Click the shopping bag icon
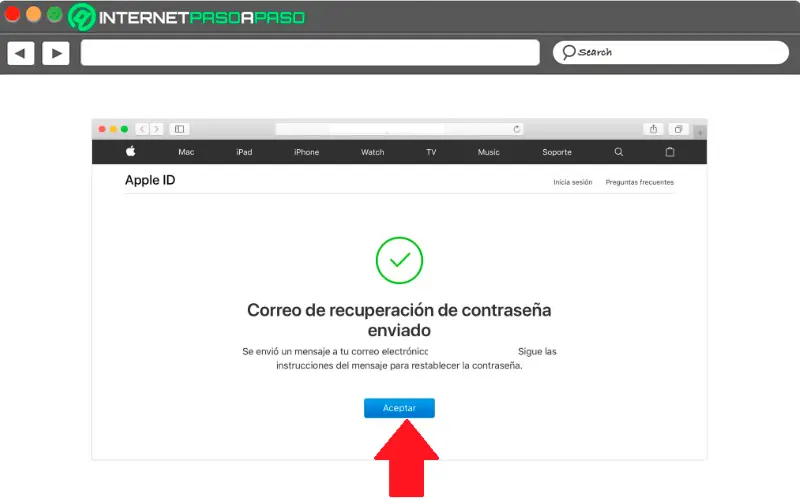The height and width of the screenshot is (500, 800). (x=670, y=152)
